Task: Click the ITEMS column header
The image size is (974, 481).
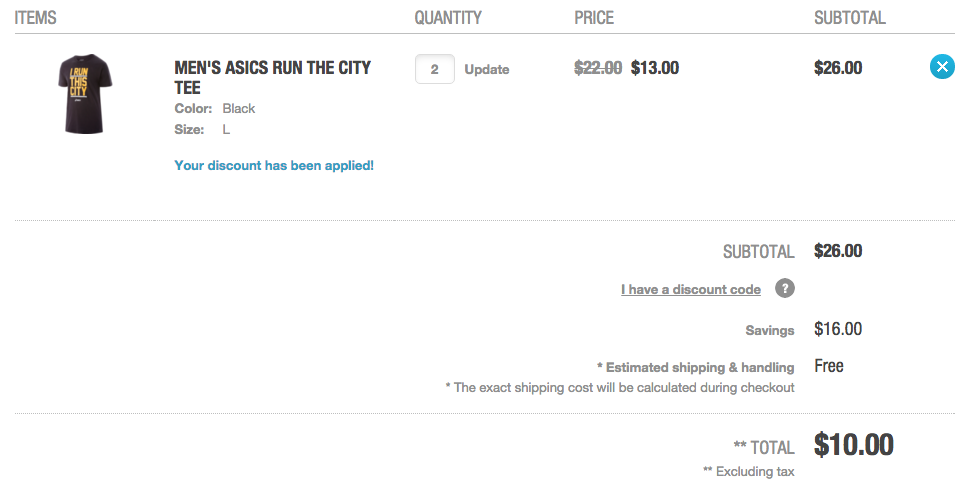Action: pos(35,17)
